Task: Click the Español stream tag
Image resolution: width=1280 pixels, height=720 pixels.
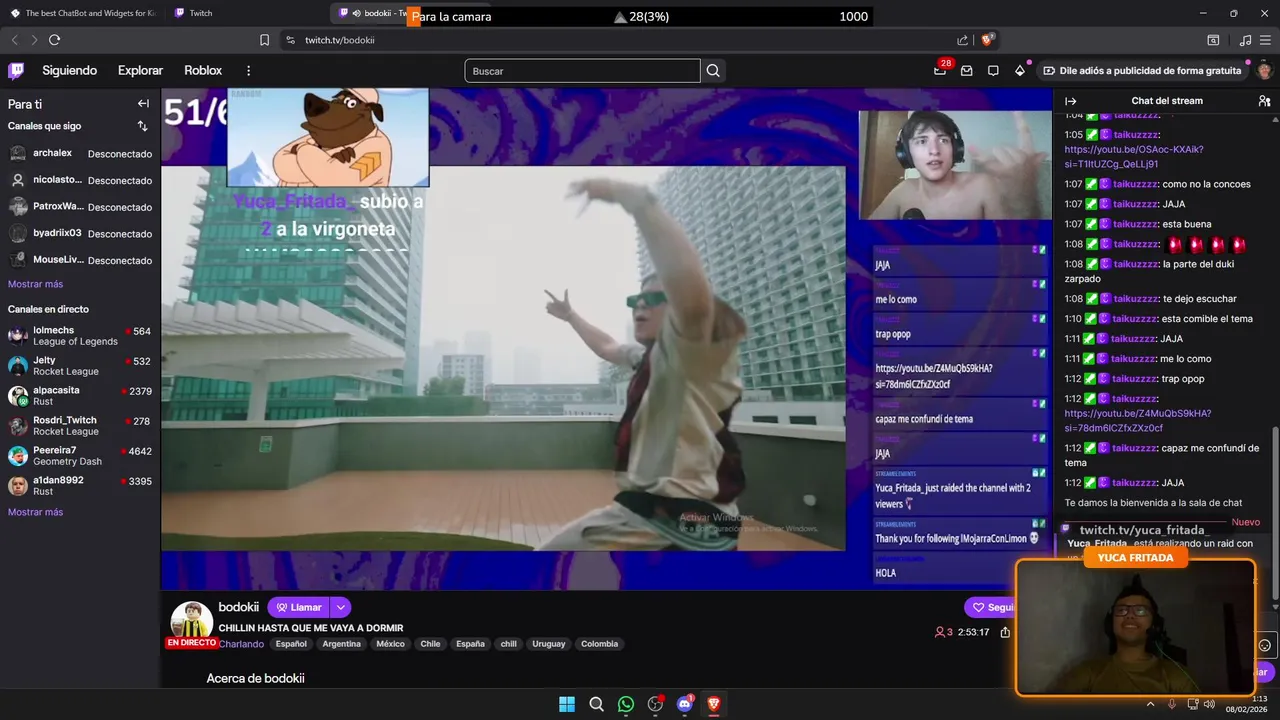Action: tap(291, 644)
